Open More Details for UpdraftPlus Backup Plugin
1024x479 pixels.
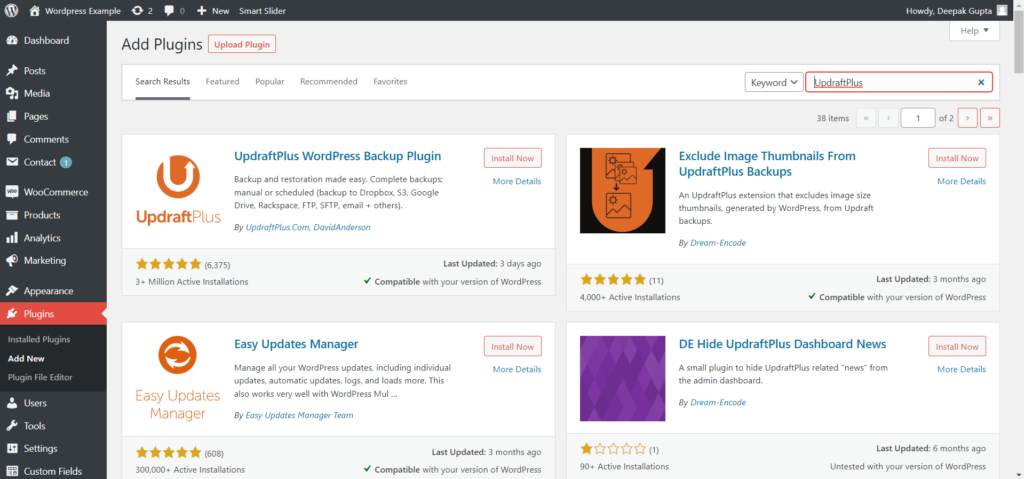click(517, 181)
